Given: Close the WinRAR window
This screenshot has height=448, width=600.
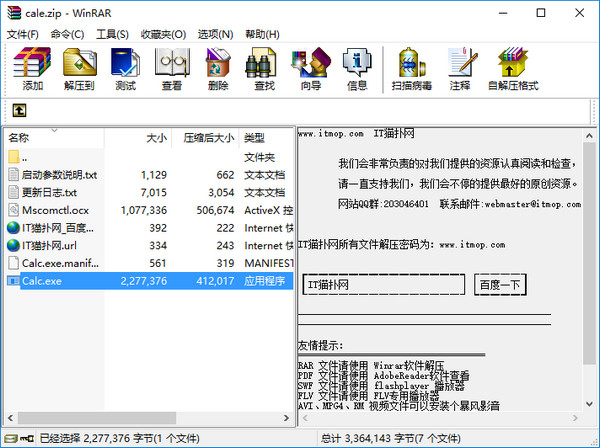Looking at the screenshot, I should [579, 13].
